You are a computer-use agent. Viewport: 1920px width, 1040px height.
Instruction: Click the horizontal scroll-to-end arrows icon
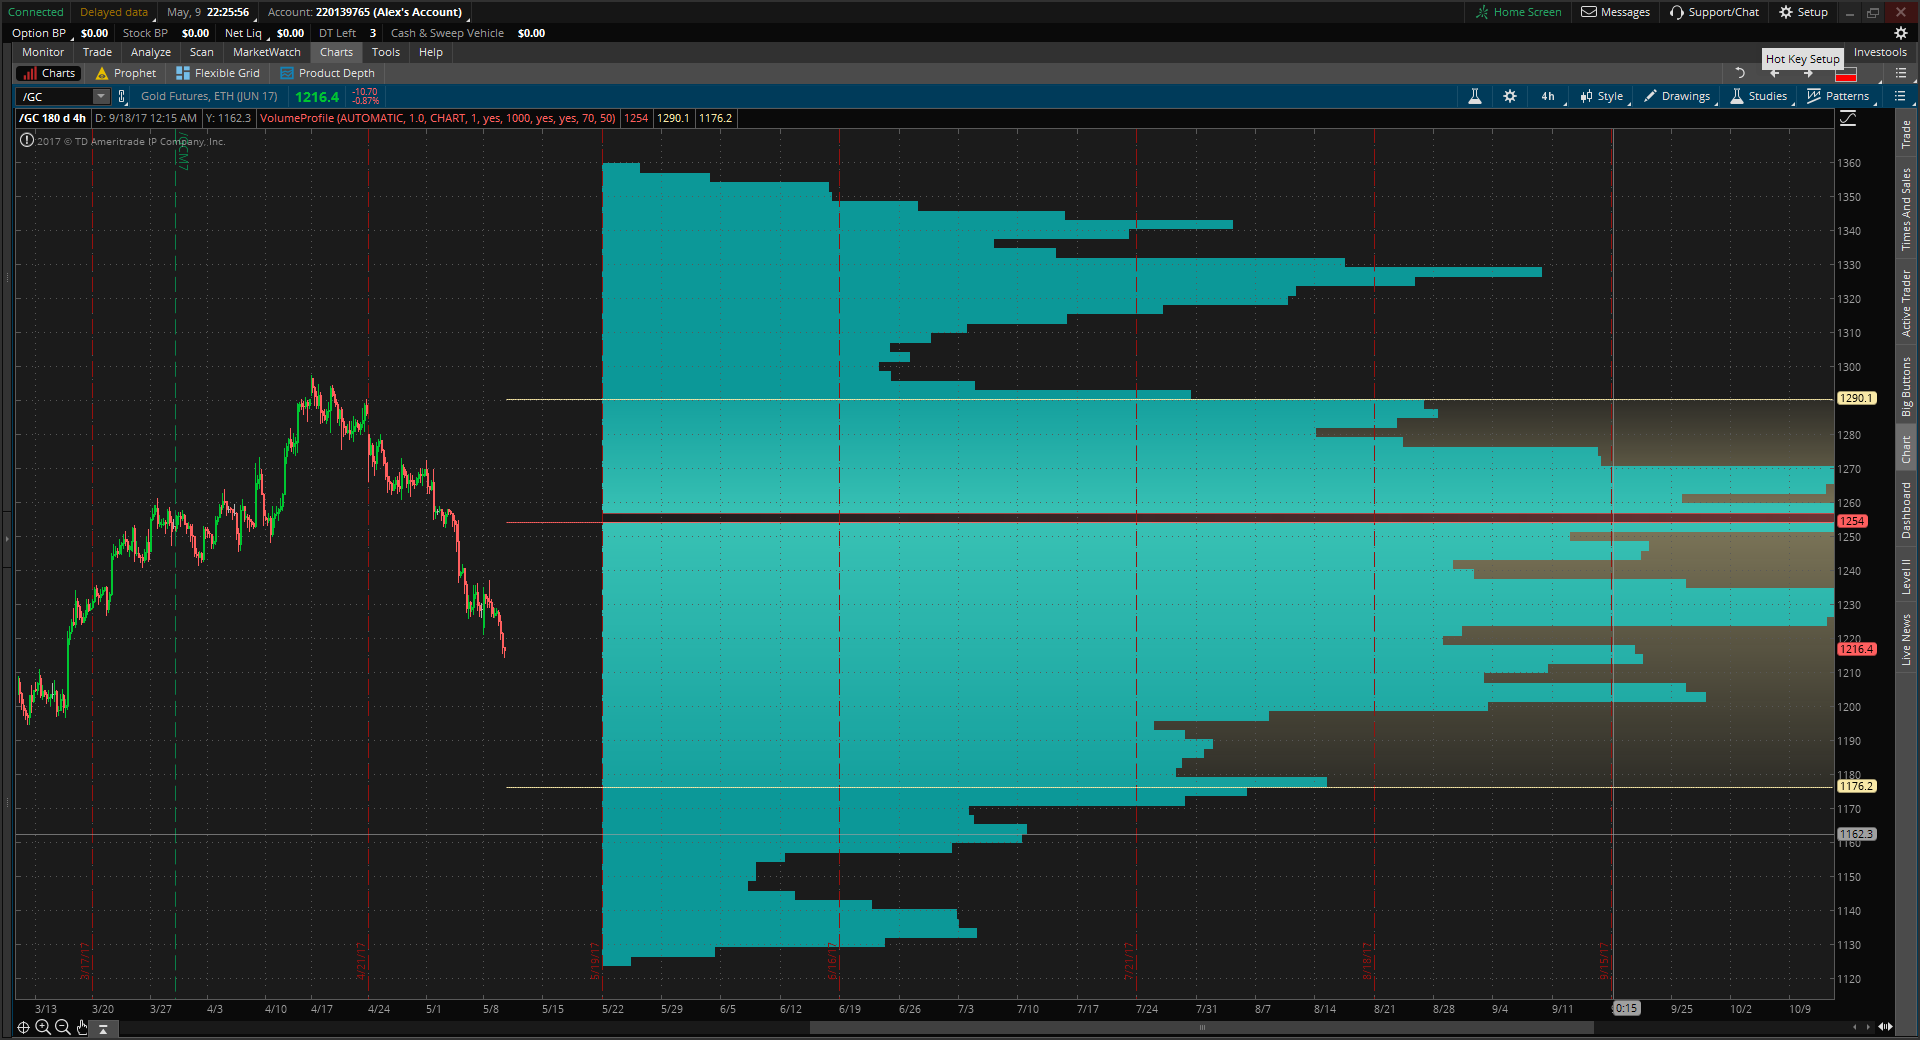pyautogui.click(x=1885, y=1027)
